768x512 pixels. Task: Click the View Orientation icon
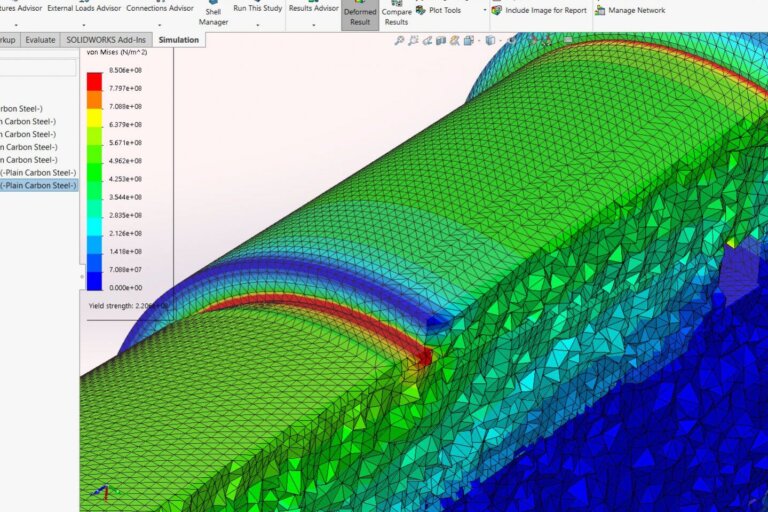469,41
